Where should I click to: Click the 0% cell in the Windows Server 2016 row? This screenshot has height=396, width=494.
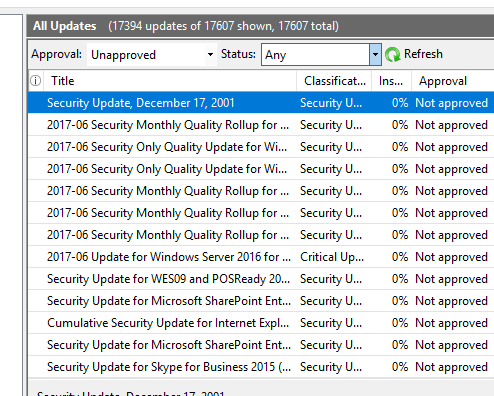(x=400, y=257)
